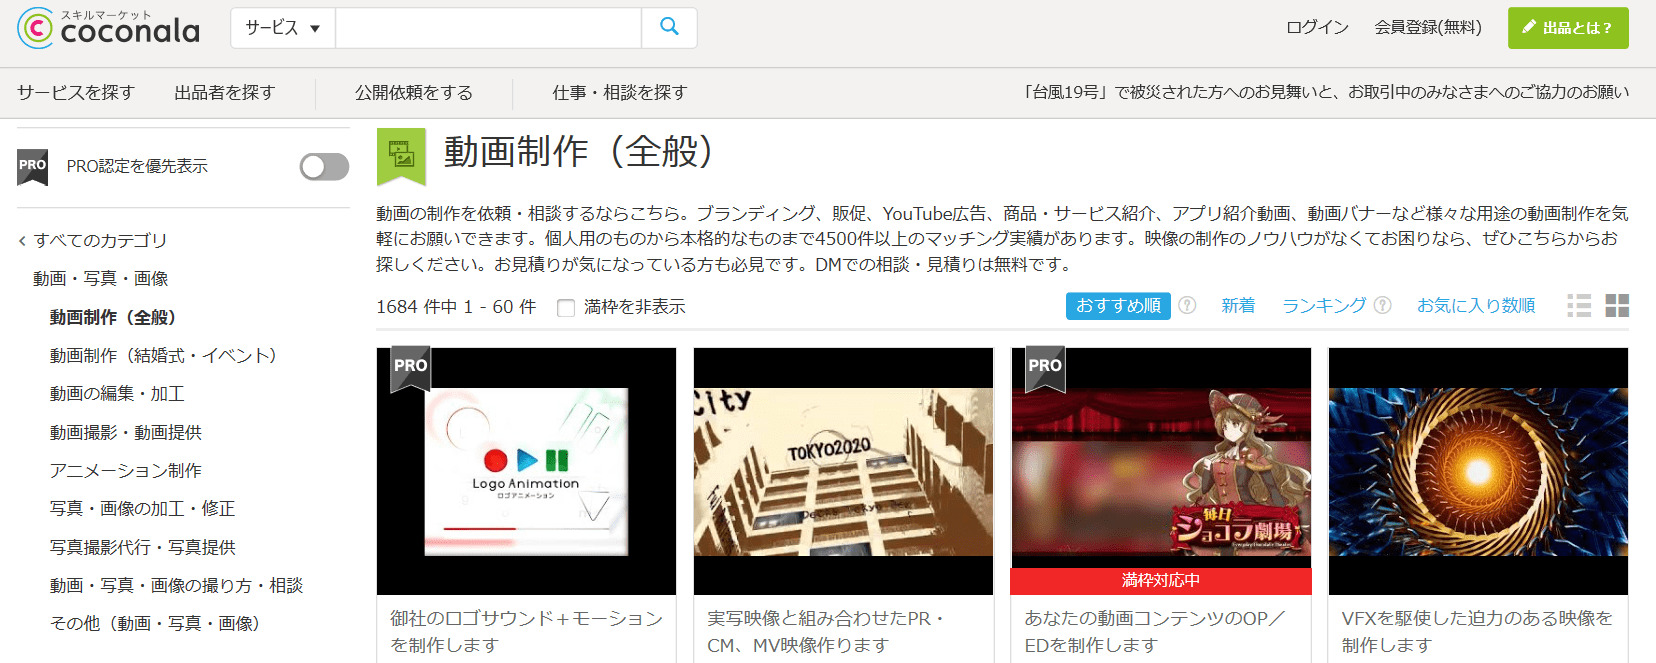Go back to すべてのカテゴリ via its chevron

(22, 241)
